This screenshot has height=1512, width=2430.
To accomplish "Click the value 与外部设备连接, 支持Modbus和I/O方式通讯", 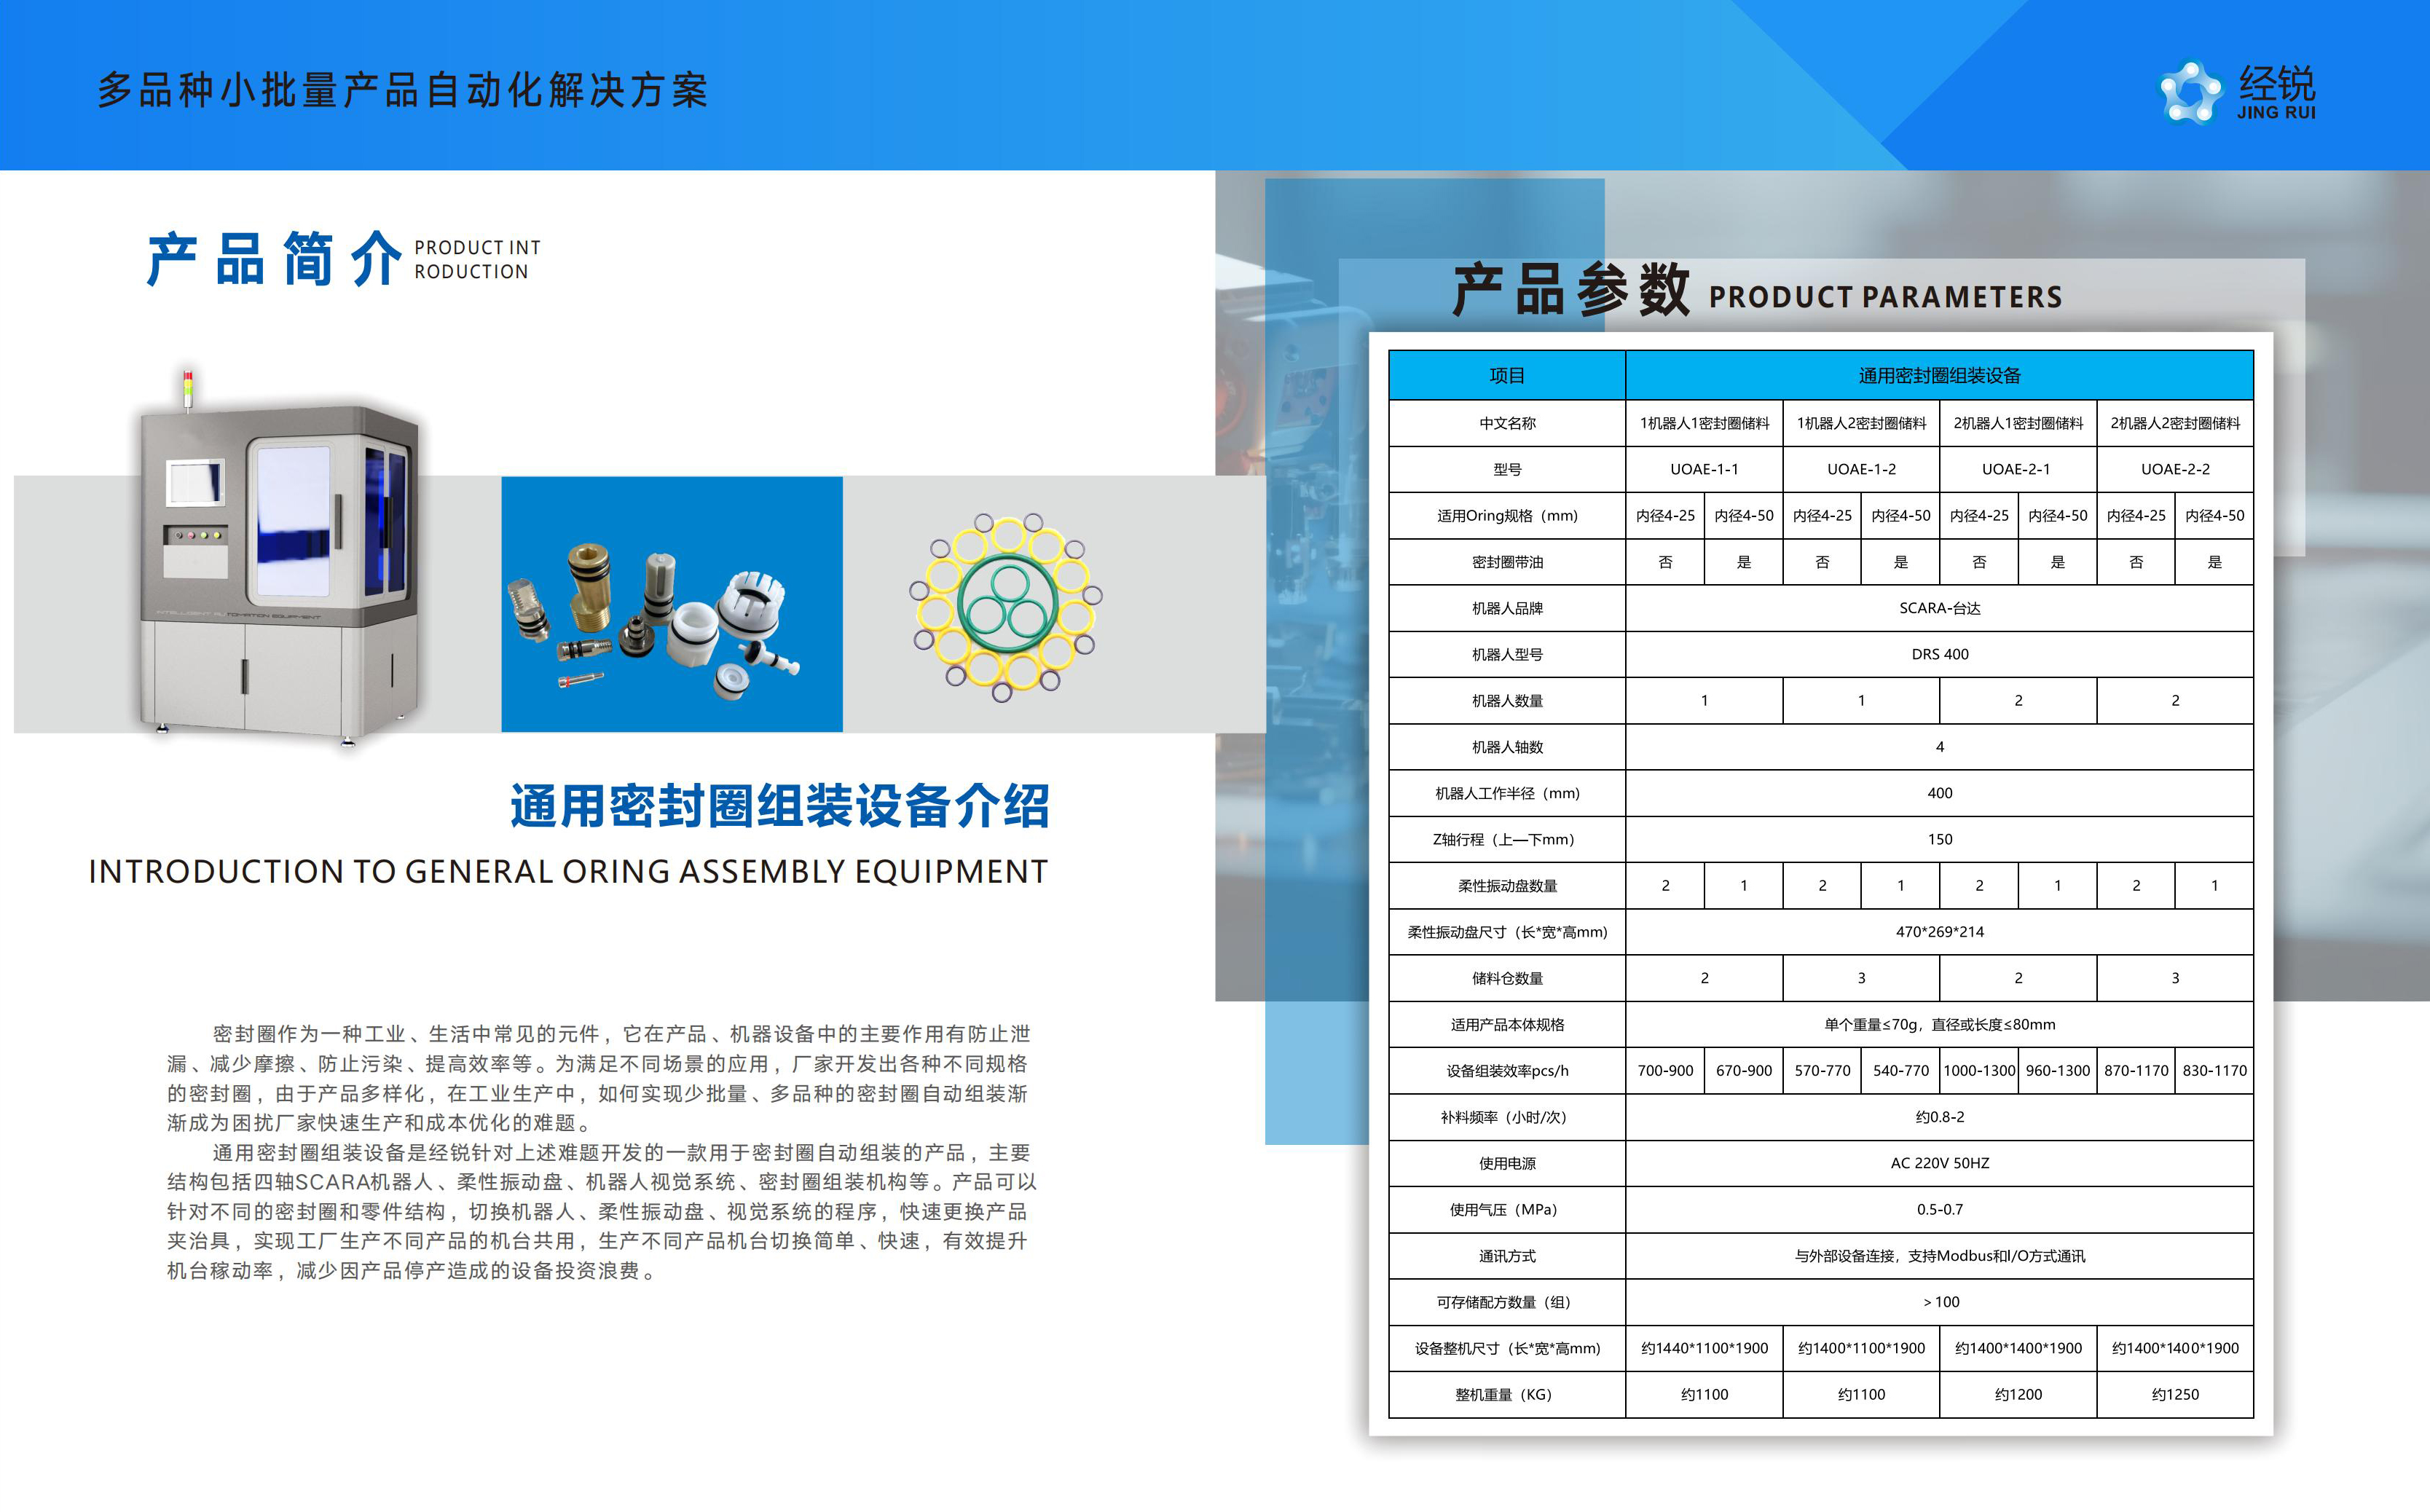I will (1939, 1256).
